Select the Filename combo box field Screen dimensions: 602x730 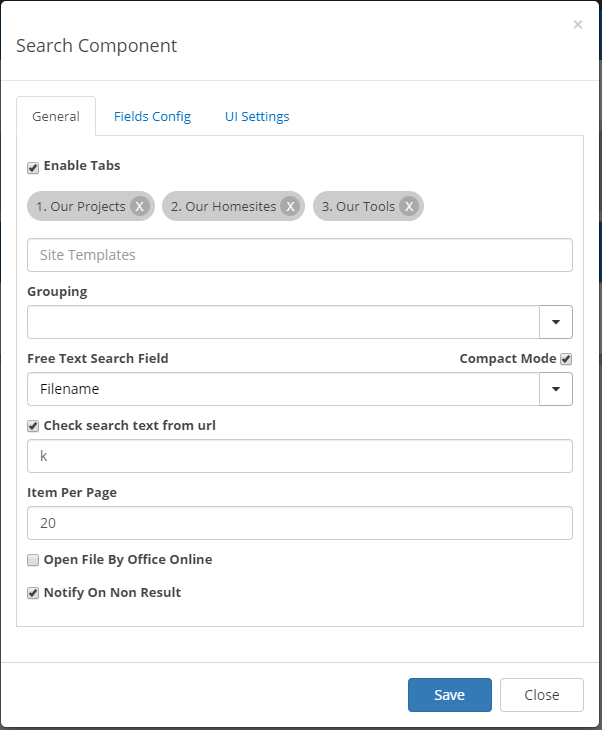pyautogui.click(x=284, y=389)
